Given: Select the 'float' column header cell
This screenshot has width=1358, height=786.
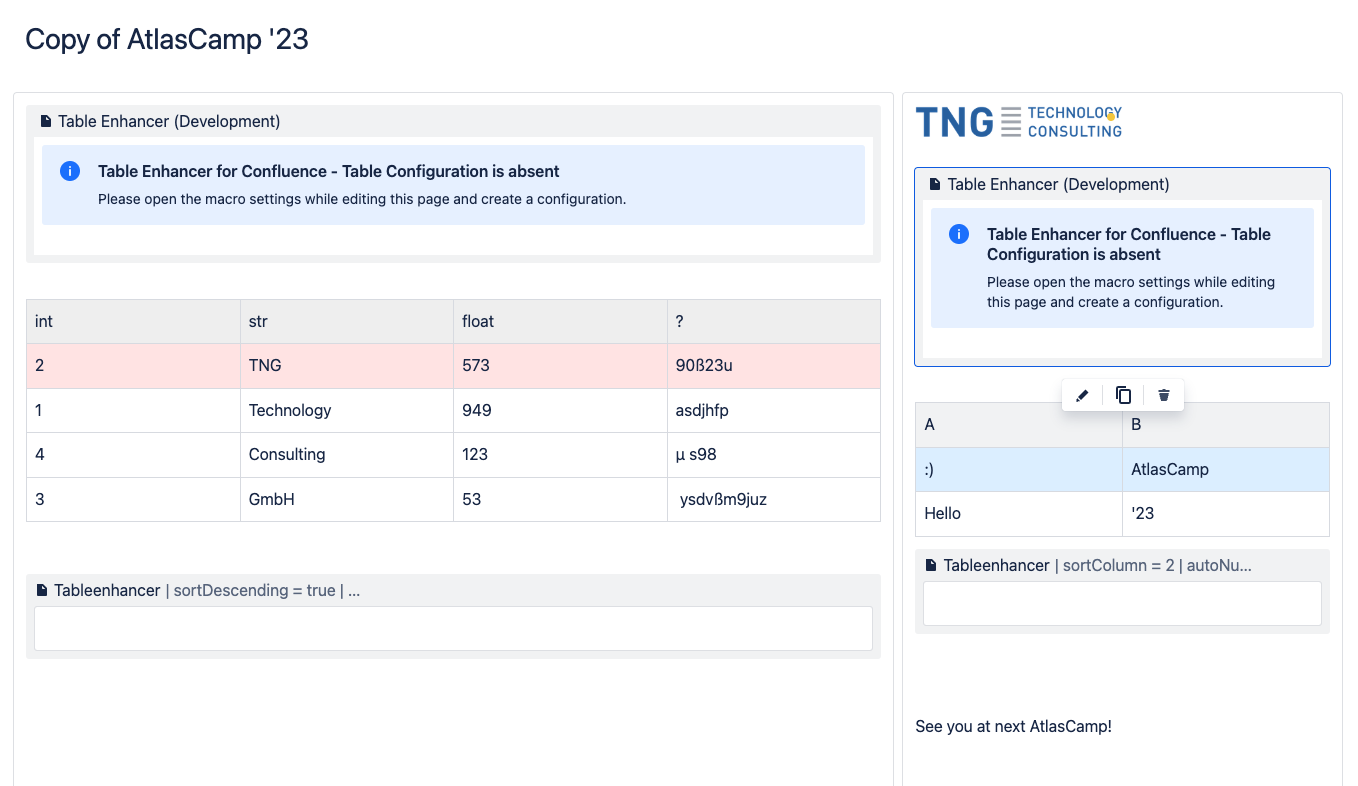Looking at the screenshot, I should point(560,321).
